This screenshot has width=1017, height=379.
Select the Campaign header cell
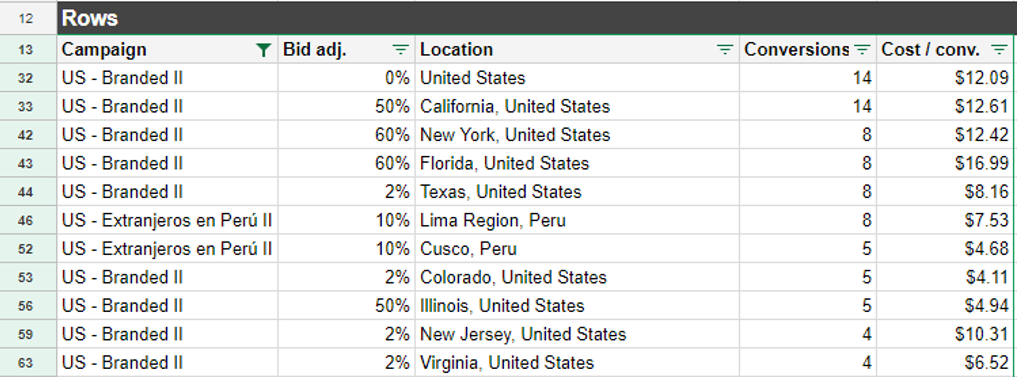click(168, 50)
